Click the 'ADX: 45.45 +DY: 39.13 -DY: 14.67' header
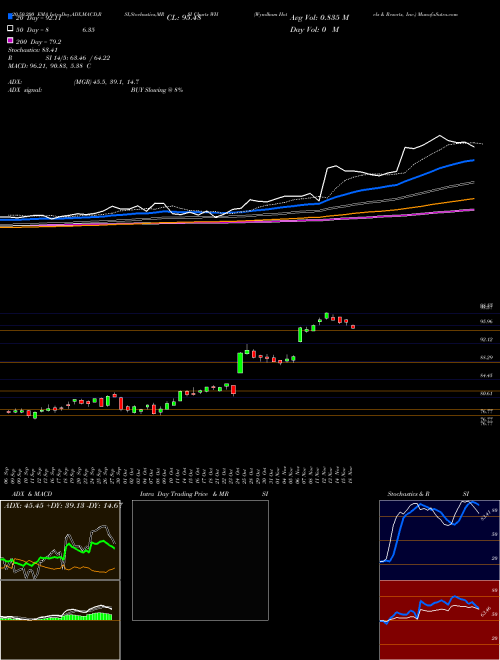500x660 pixels. [x=63, y=505]
